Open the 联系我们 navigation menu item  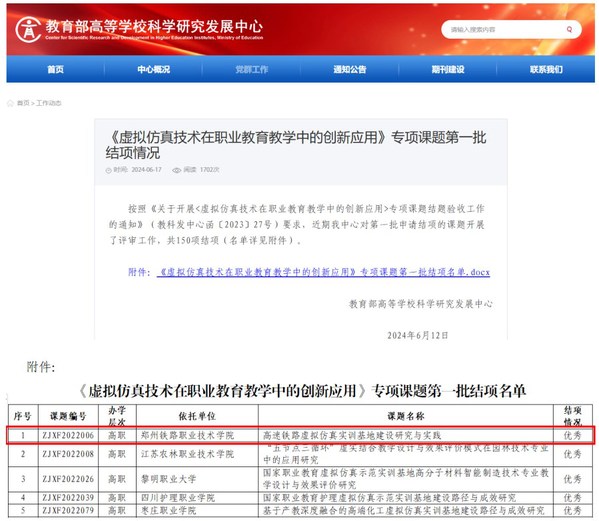pos(546,70)
